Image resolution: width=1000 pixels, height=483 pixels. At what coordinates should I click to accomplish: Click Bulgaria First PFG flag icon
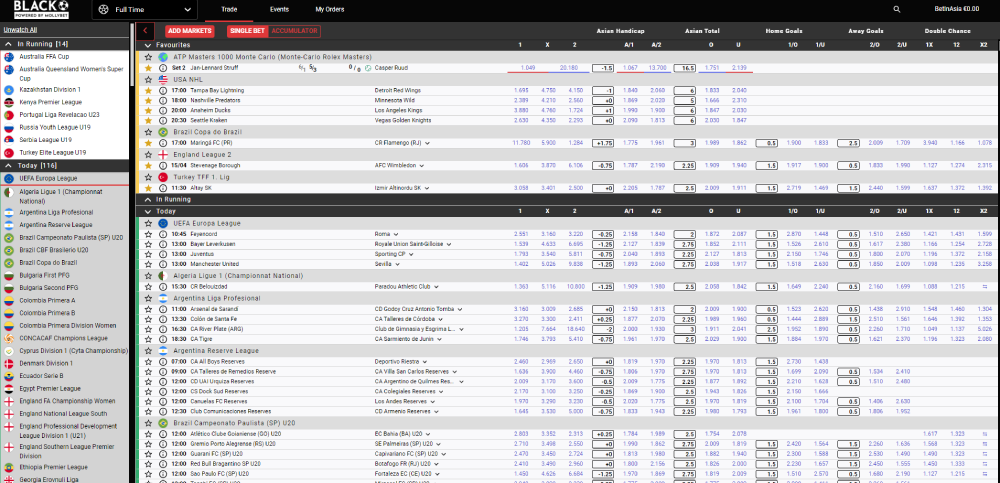click(x=9, y=275)
